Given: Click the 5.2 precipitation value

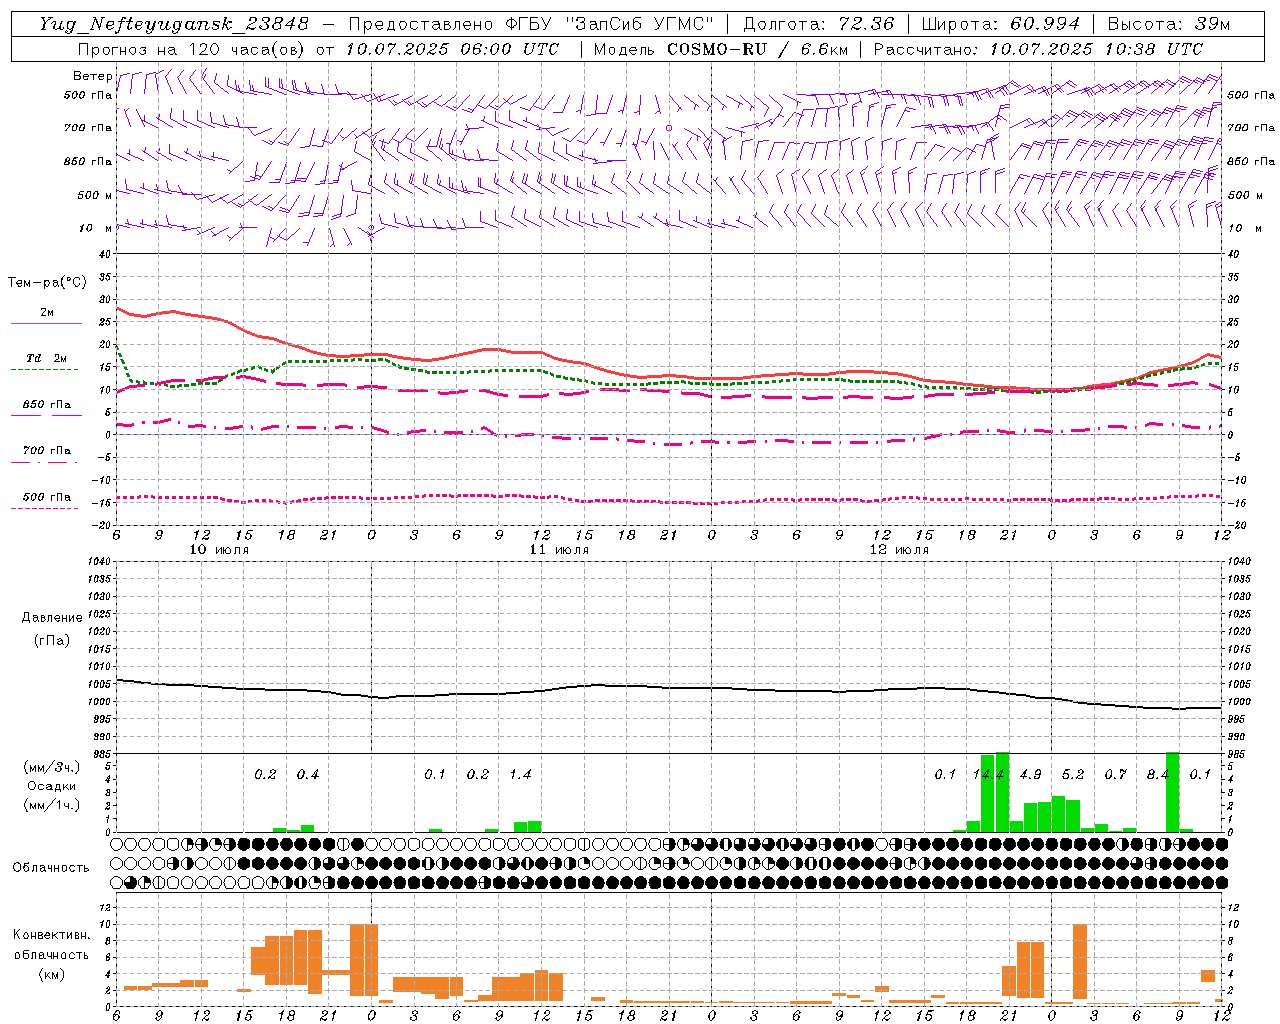Looking at the screenshot, I should 1073,775.
